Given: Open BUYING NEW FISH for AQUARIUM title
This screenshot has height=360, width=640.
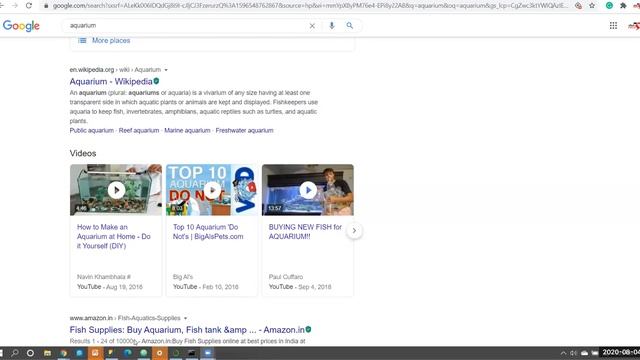Looking at the screenshot, I should click(x=305, y=232).
